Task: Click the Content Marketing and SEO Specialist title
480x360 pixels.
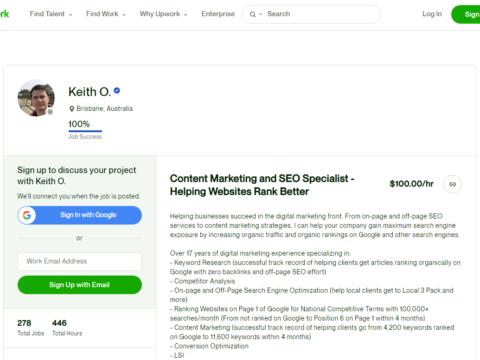Action: 262,185
